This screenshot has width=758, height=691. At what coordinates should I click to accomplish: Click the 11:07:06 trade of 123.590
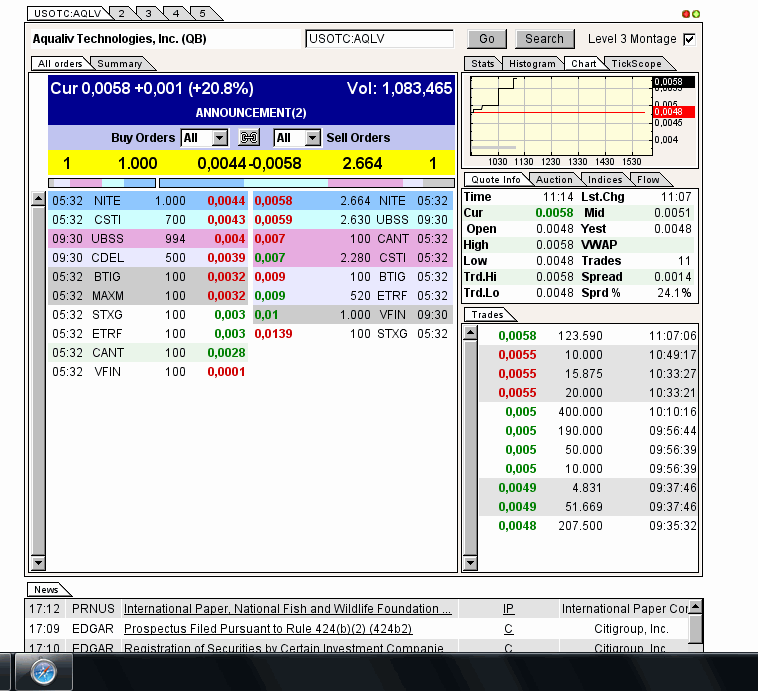pos(588,336)
